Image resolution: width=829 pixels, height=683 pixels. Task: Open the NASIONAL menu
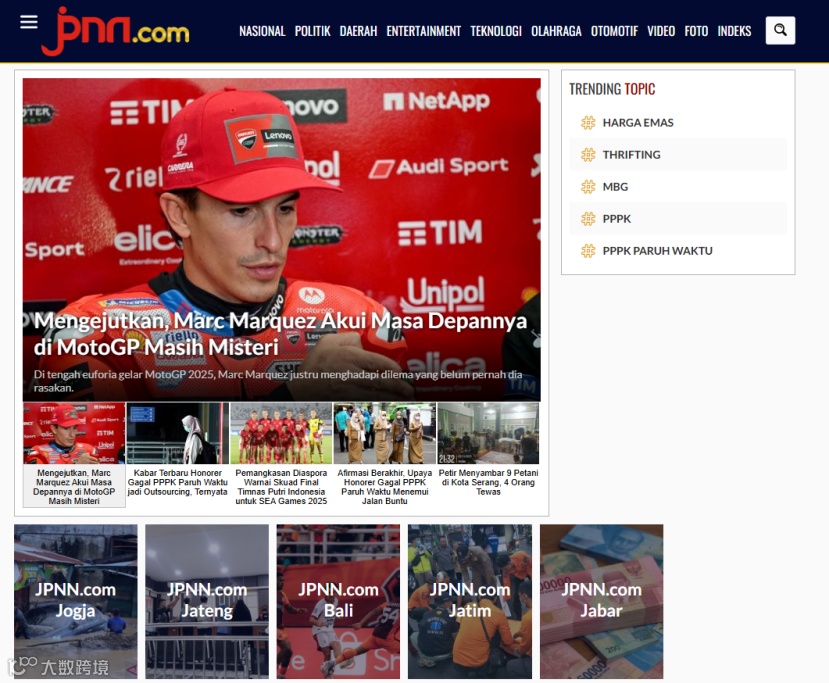[262, 31]
